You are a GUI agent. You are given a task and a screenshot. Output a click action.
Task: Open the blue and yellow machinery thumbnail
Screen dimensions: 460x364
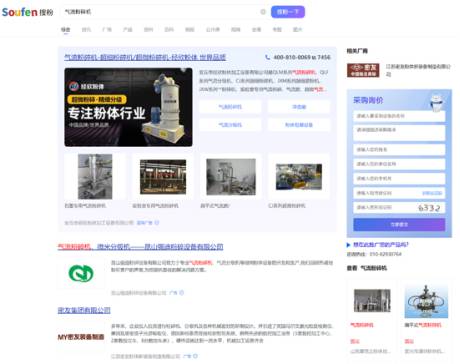(x=299, y=177)
